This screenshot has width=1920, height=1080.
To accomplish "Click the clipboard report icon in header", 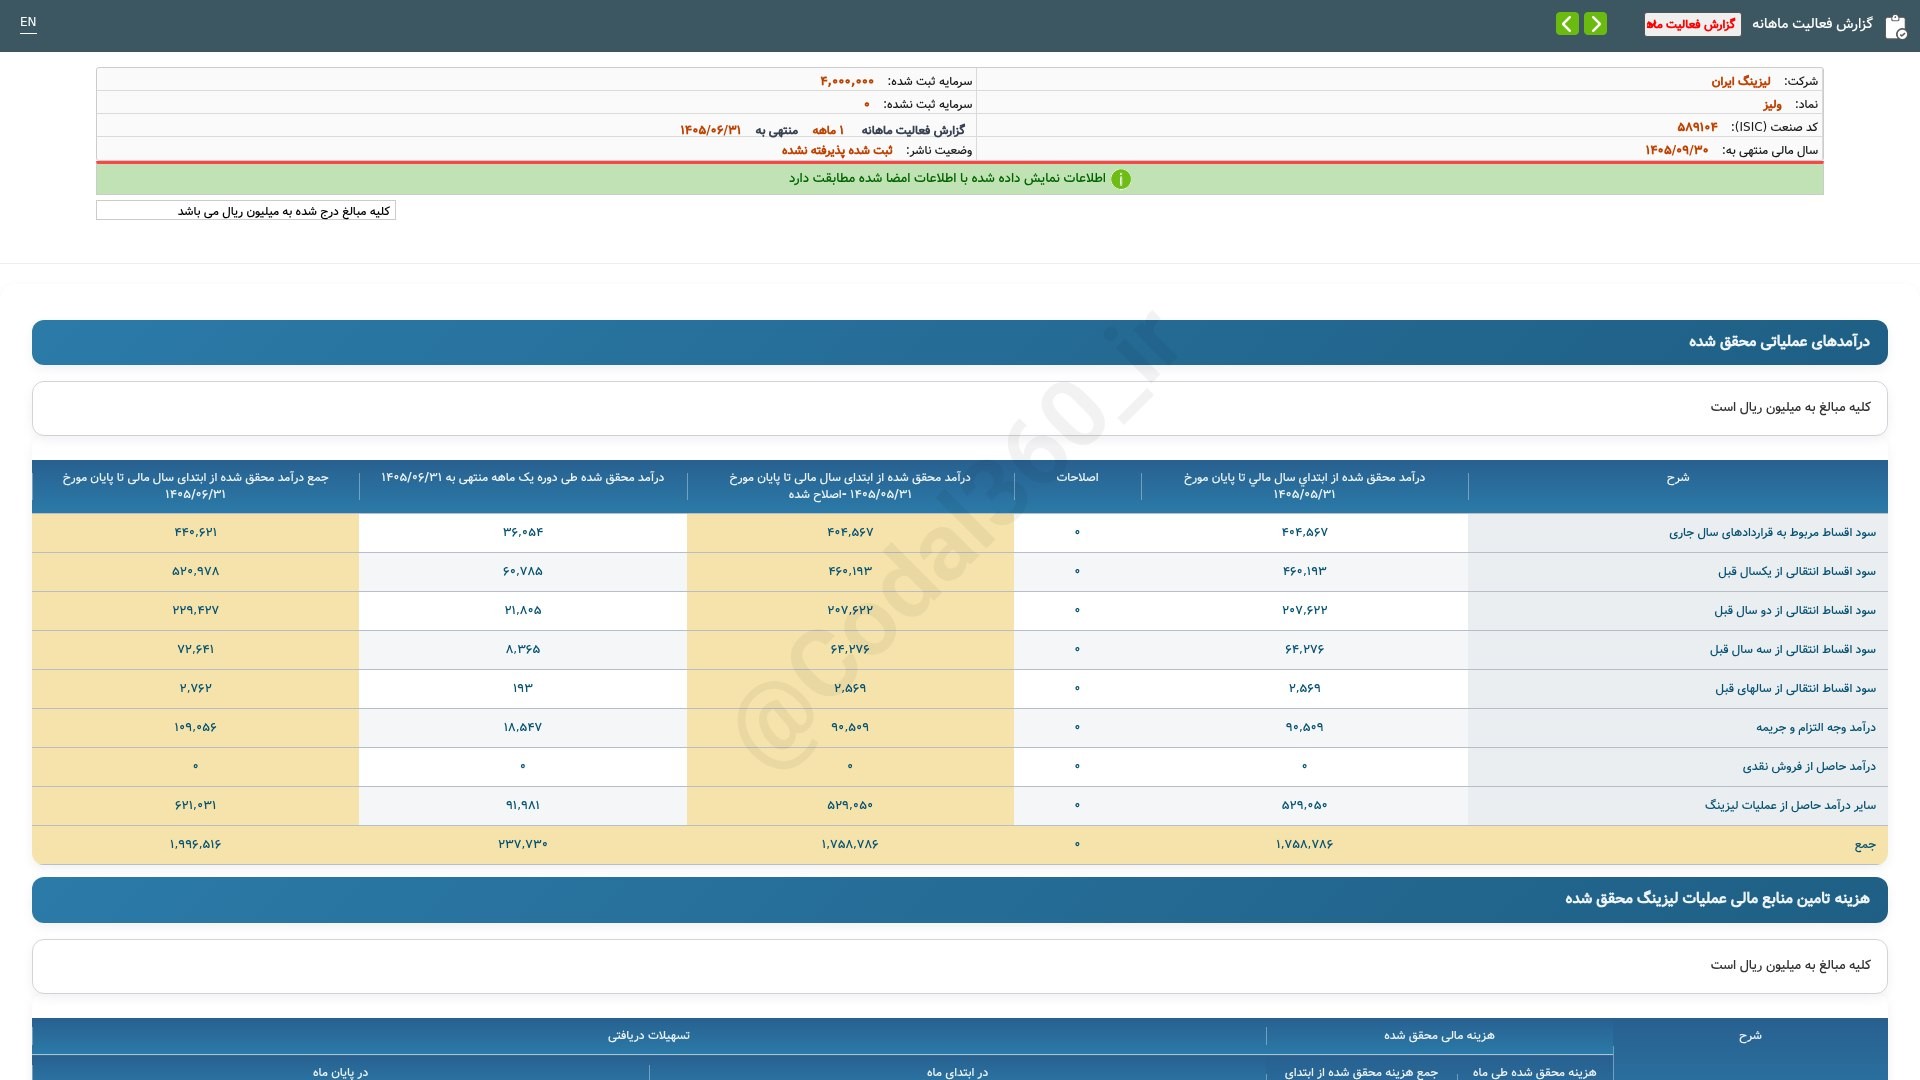I will click(x=1895, y=26).
